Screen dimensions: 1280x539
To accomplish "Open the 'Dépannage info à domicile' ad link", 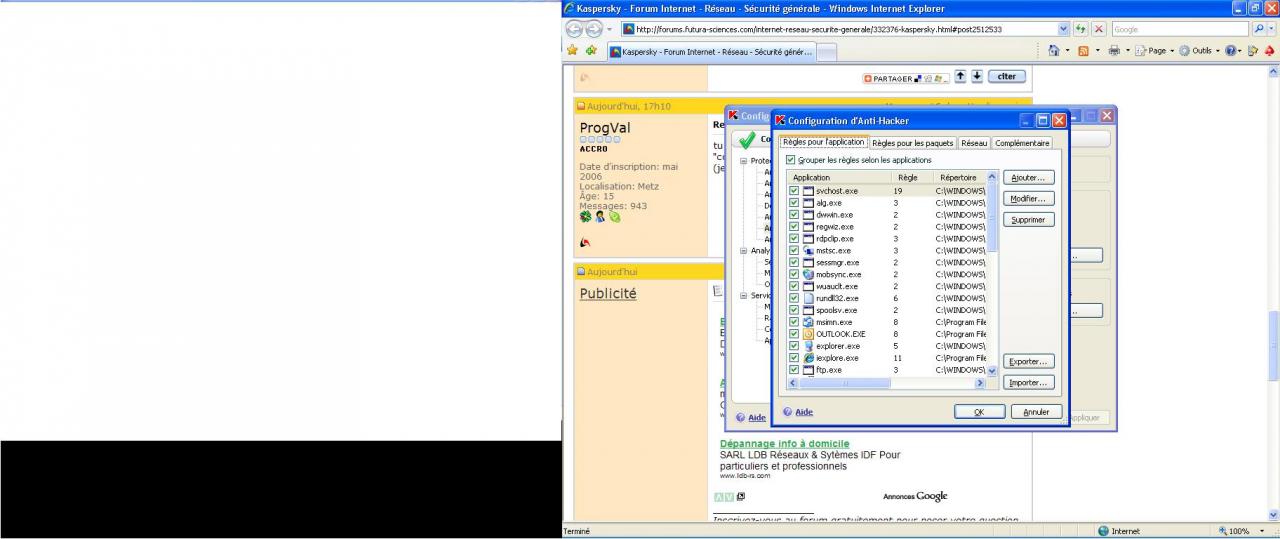I will click(x=784, y=443).
